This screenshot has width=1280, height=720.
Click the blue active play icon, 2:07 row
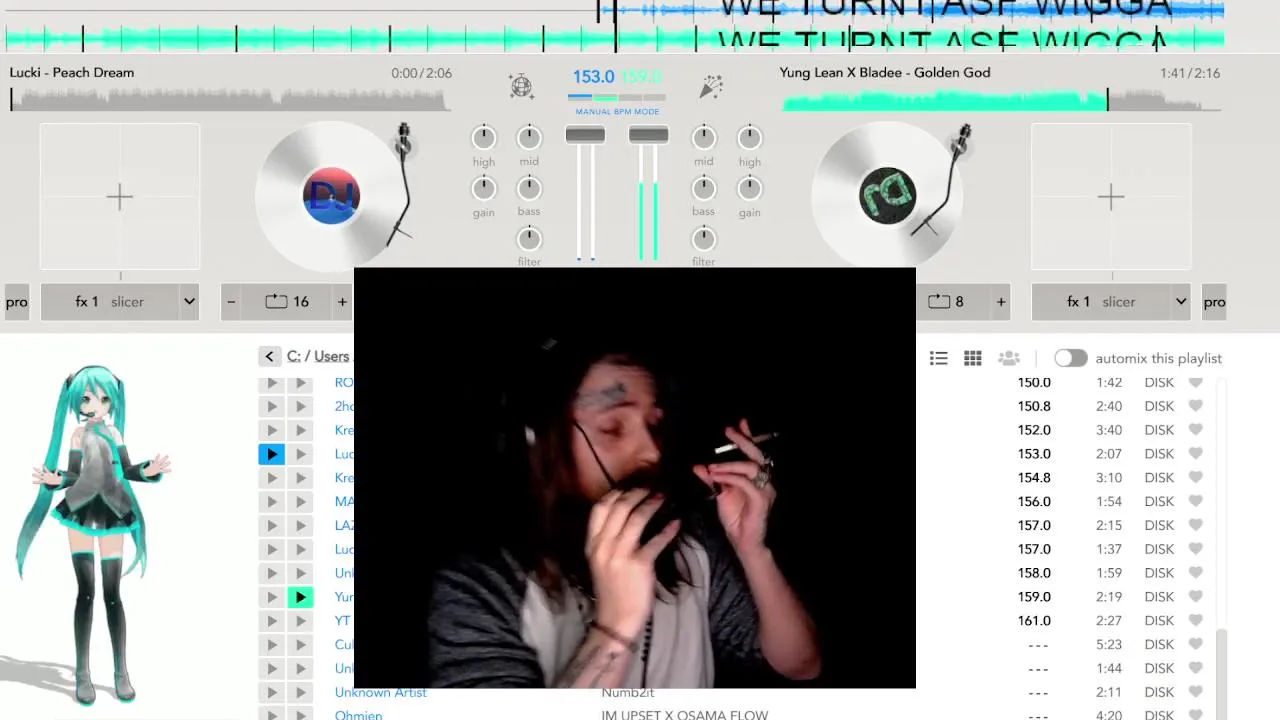pos(271,454)
